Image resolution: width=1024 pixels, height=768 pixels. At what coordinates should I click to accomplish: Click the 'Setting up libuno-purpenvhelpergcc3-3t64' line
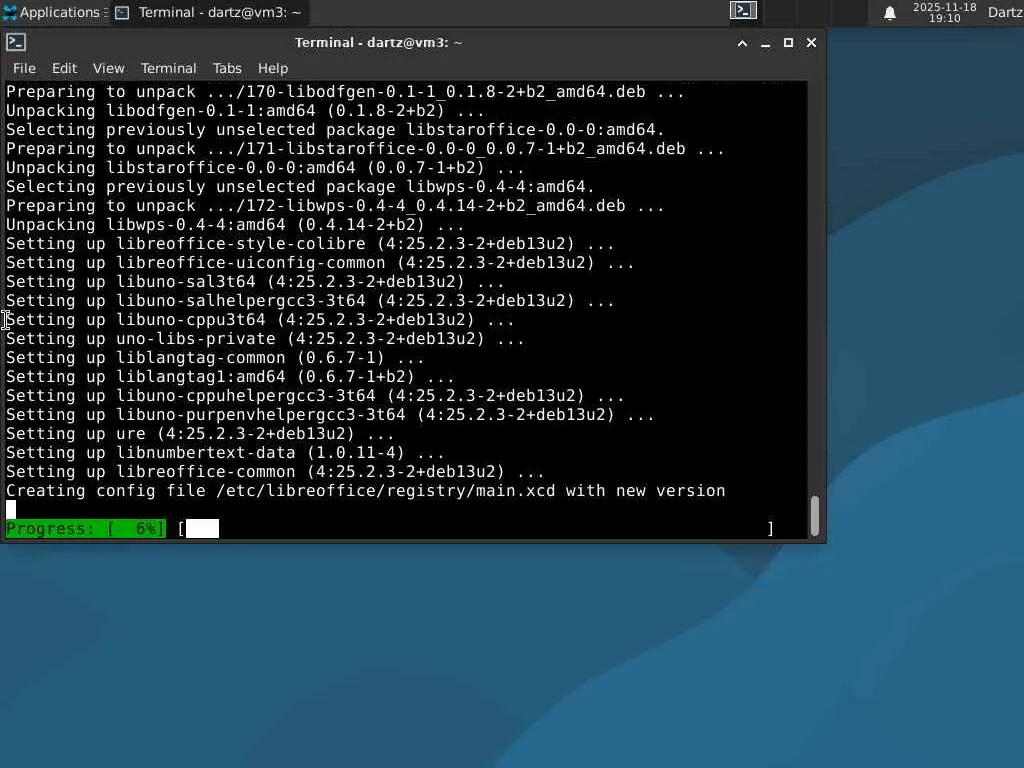[x=330, y=415]
